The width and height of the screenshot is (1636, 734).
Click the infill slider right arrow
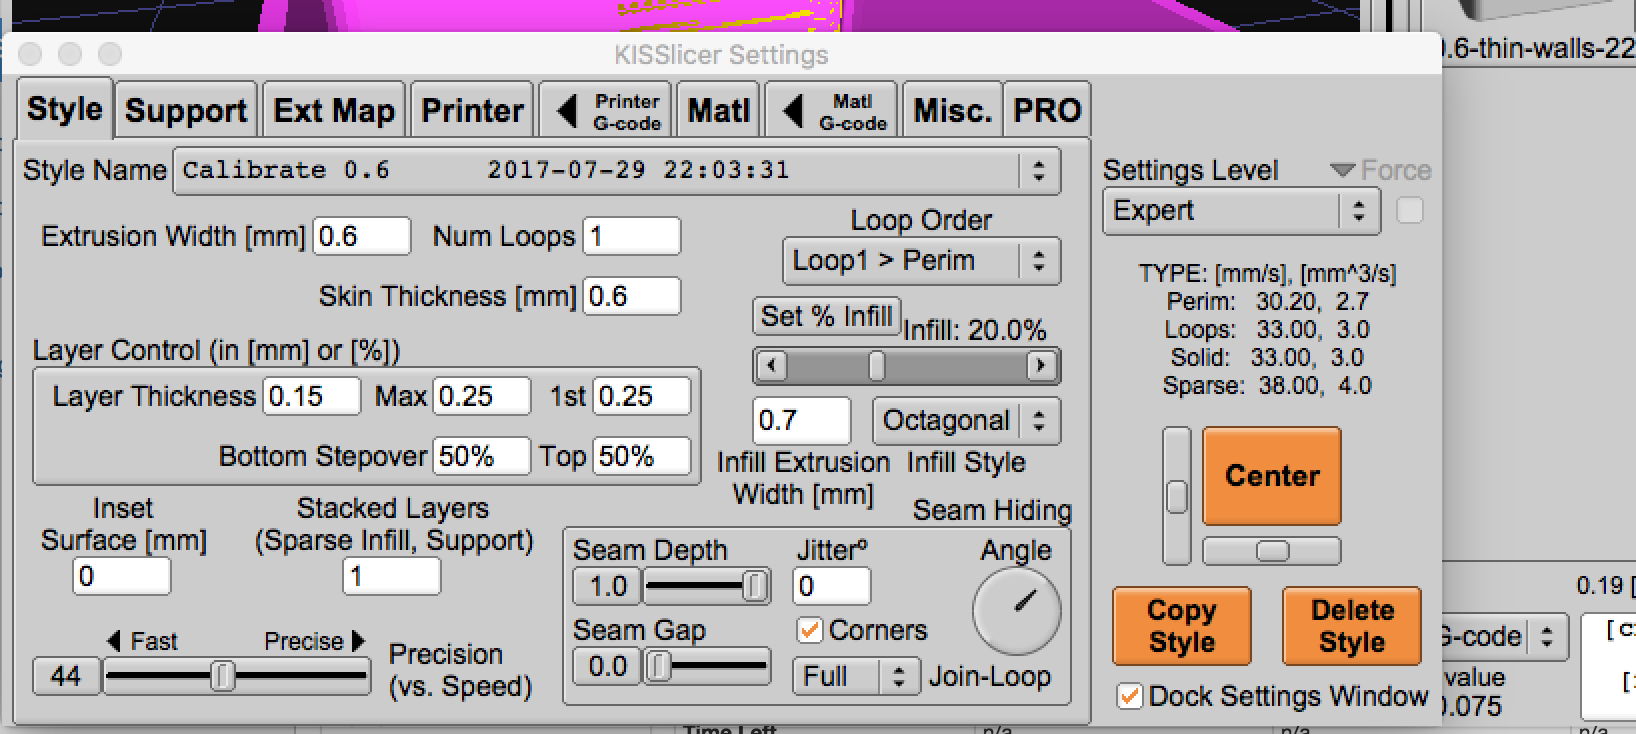pos(1041,366)
